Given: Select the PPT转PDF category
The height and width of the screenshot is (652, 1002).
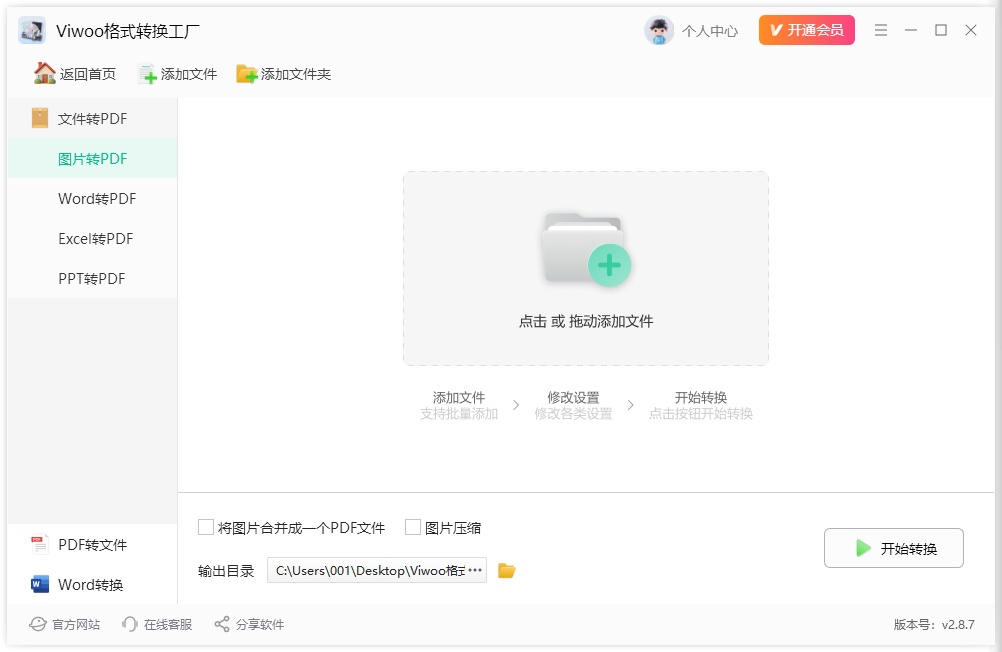Looking at the screenshot, I should tap(91, 278).
